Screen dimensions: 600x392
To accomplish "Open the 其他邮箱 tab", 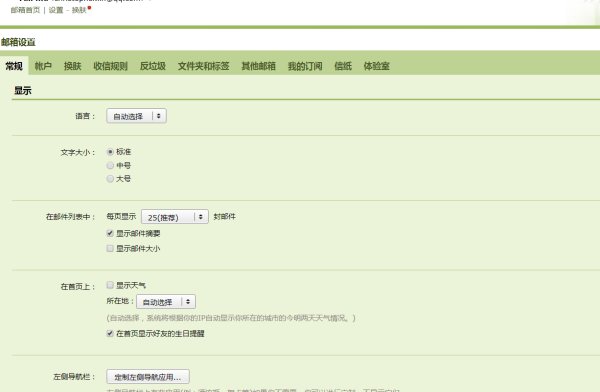I will point(259,66).
